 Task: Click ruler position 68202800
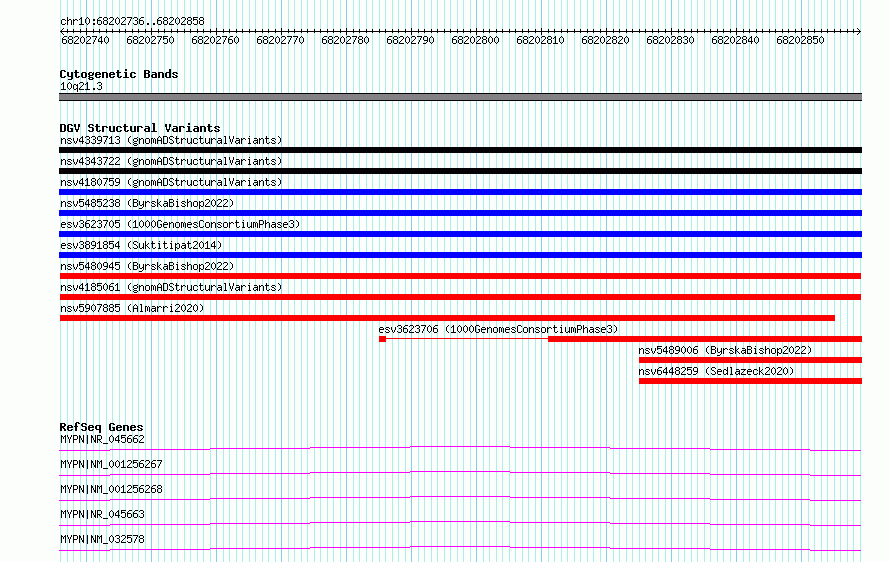(475, 40)
